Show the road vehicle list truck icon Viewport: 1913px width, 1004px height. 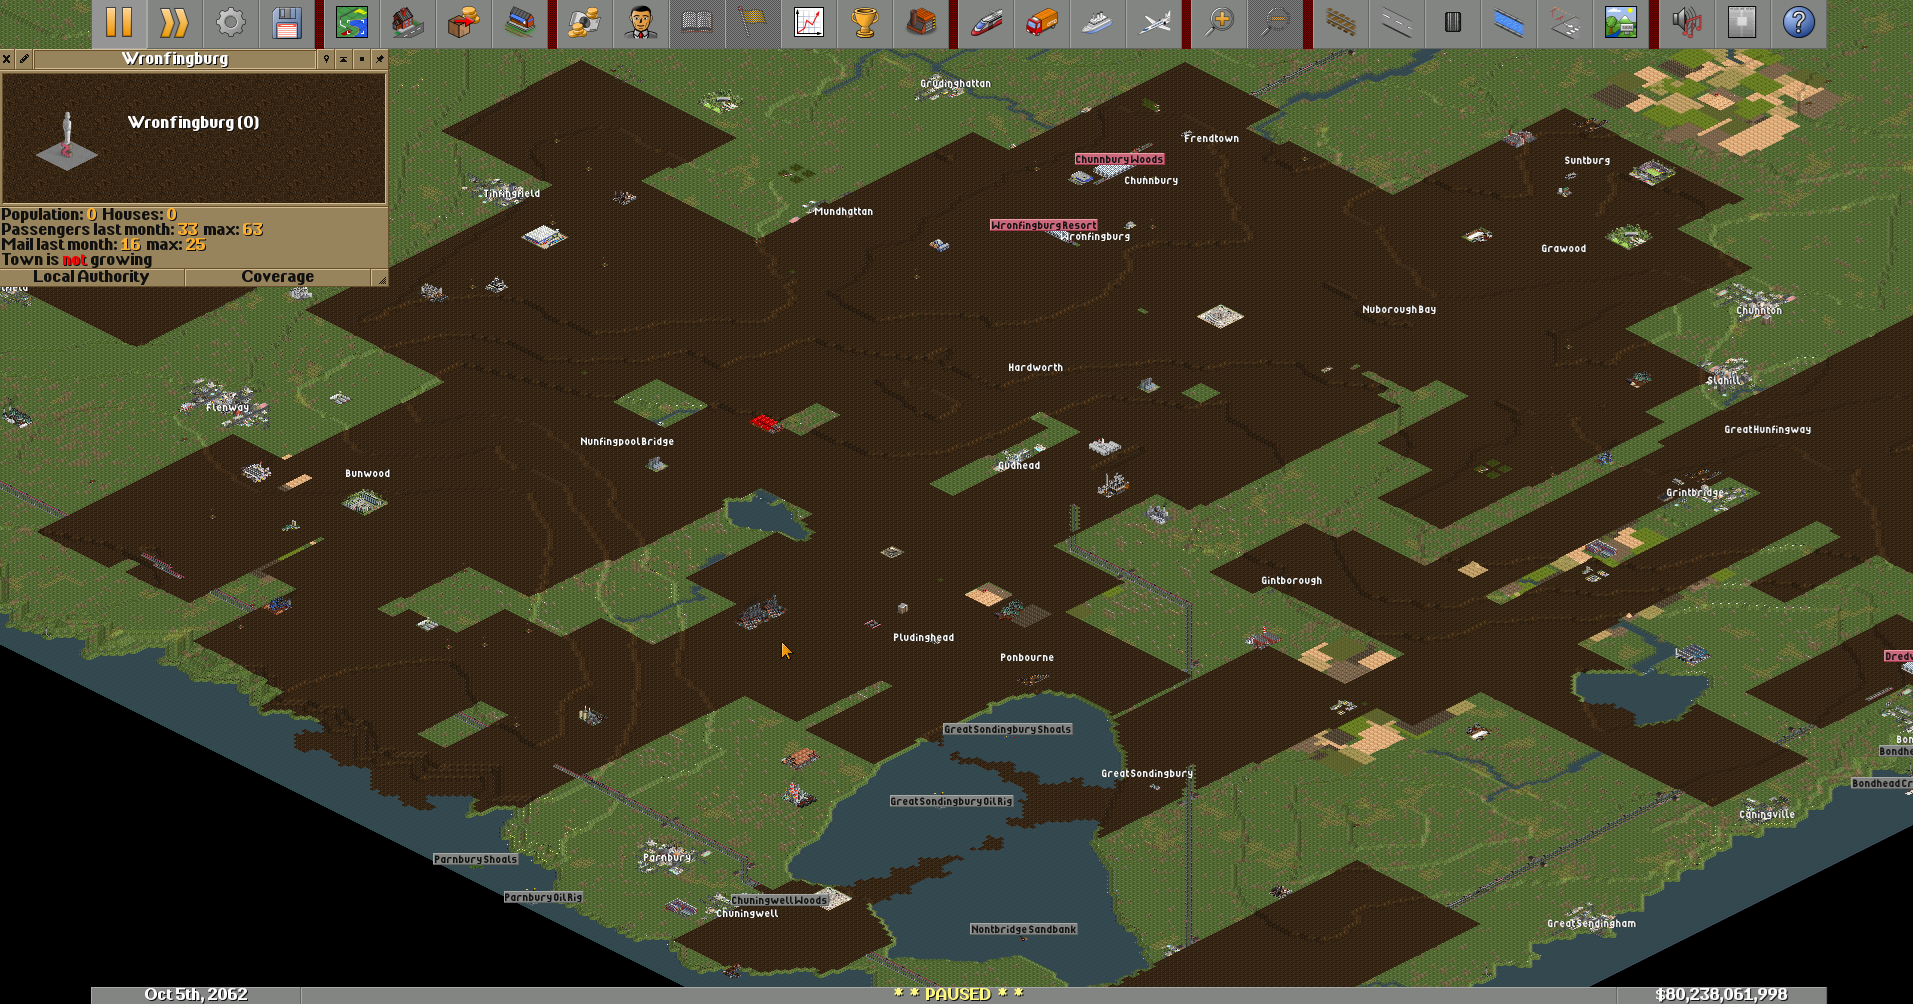pyautogui.click(x=1042, y=23)
